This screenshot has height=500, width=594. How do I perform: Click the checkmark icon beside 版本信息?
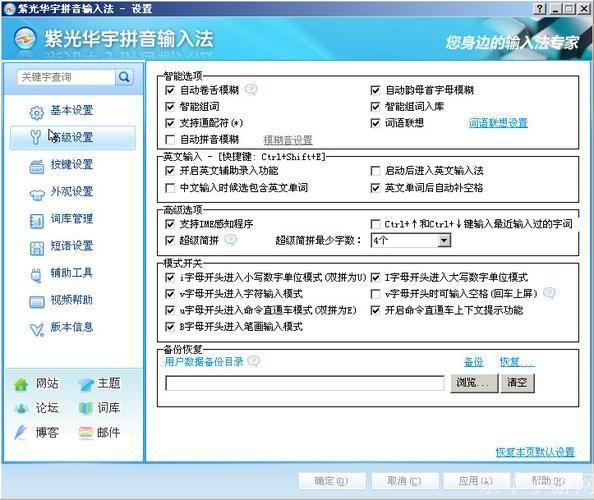37,330
